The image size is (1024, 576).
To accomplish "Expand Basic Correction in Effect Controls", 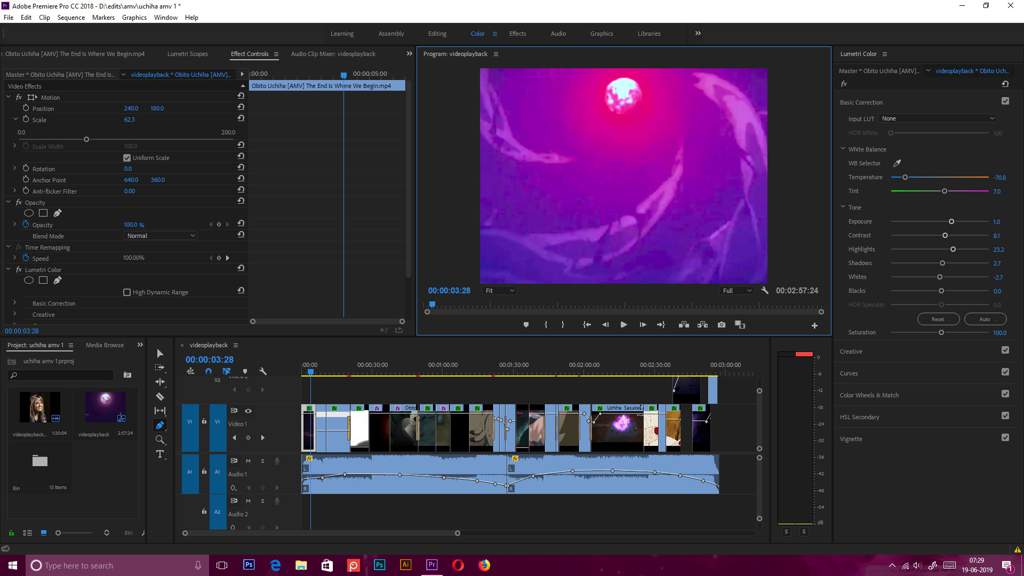I will coord(15,303).
